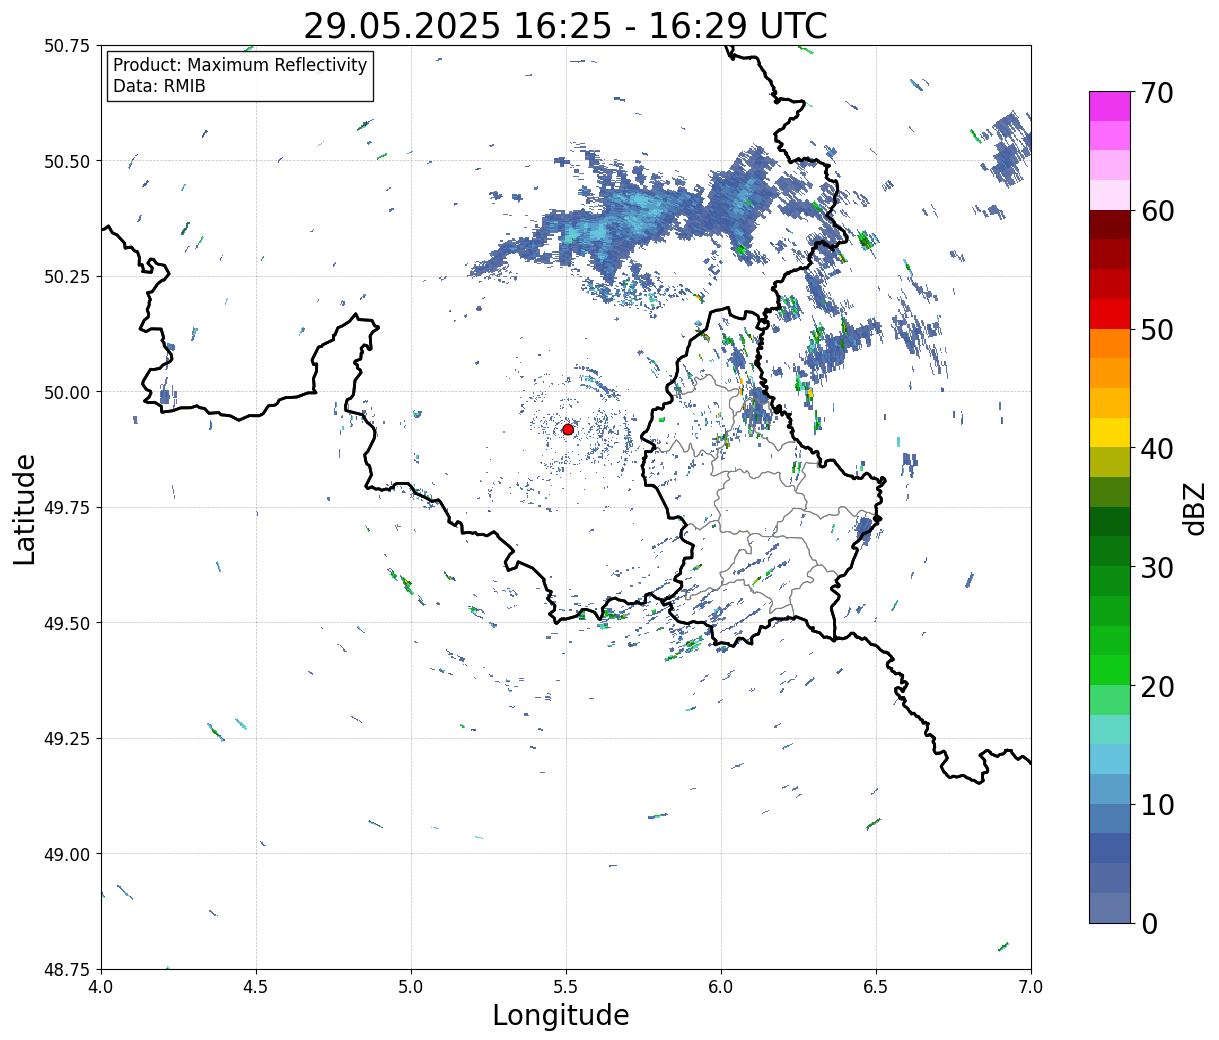Image resolution: width=1219 pixels, height=1040 pixels.
Task: Click the colorbar tick label 70
Action: click(1156, 93)
